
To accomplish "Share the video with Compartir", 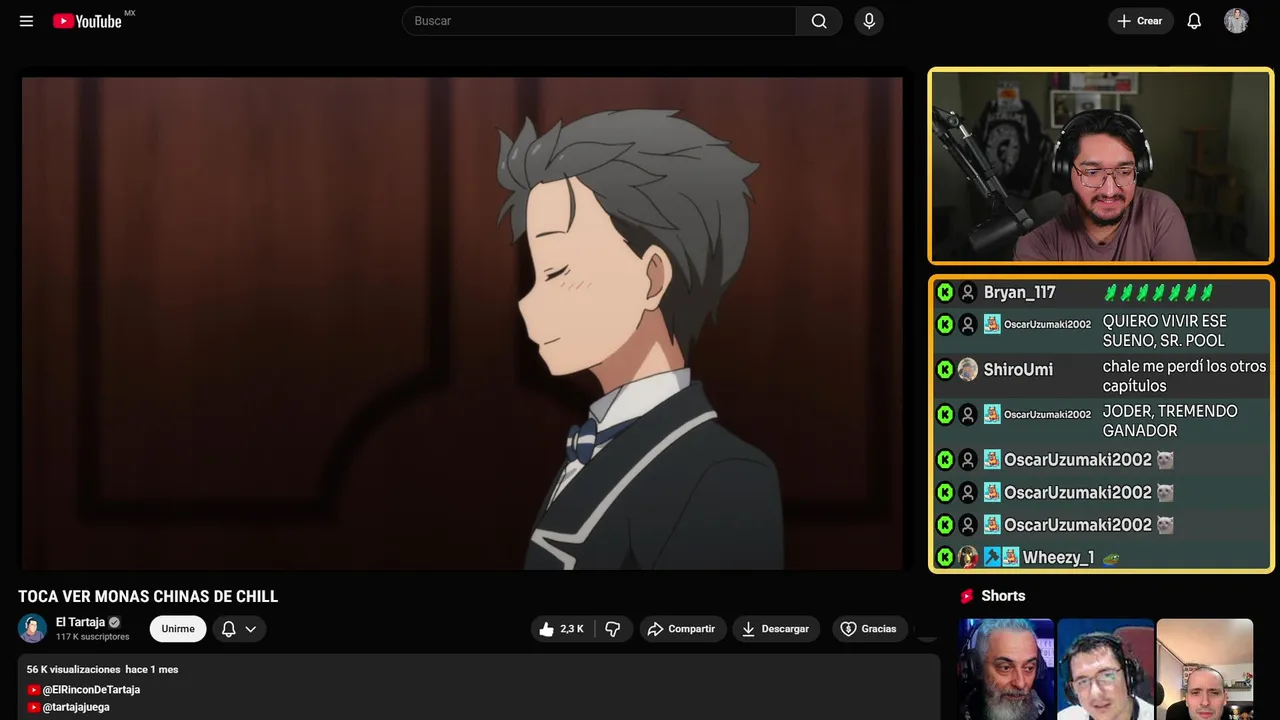I will [682, 629].
